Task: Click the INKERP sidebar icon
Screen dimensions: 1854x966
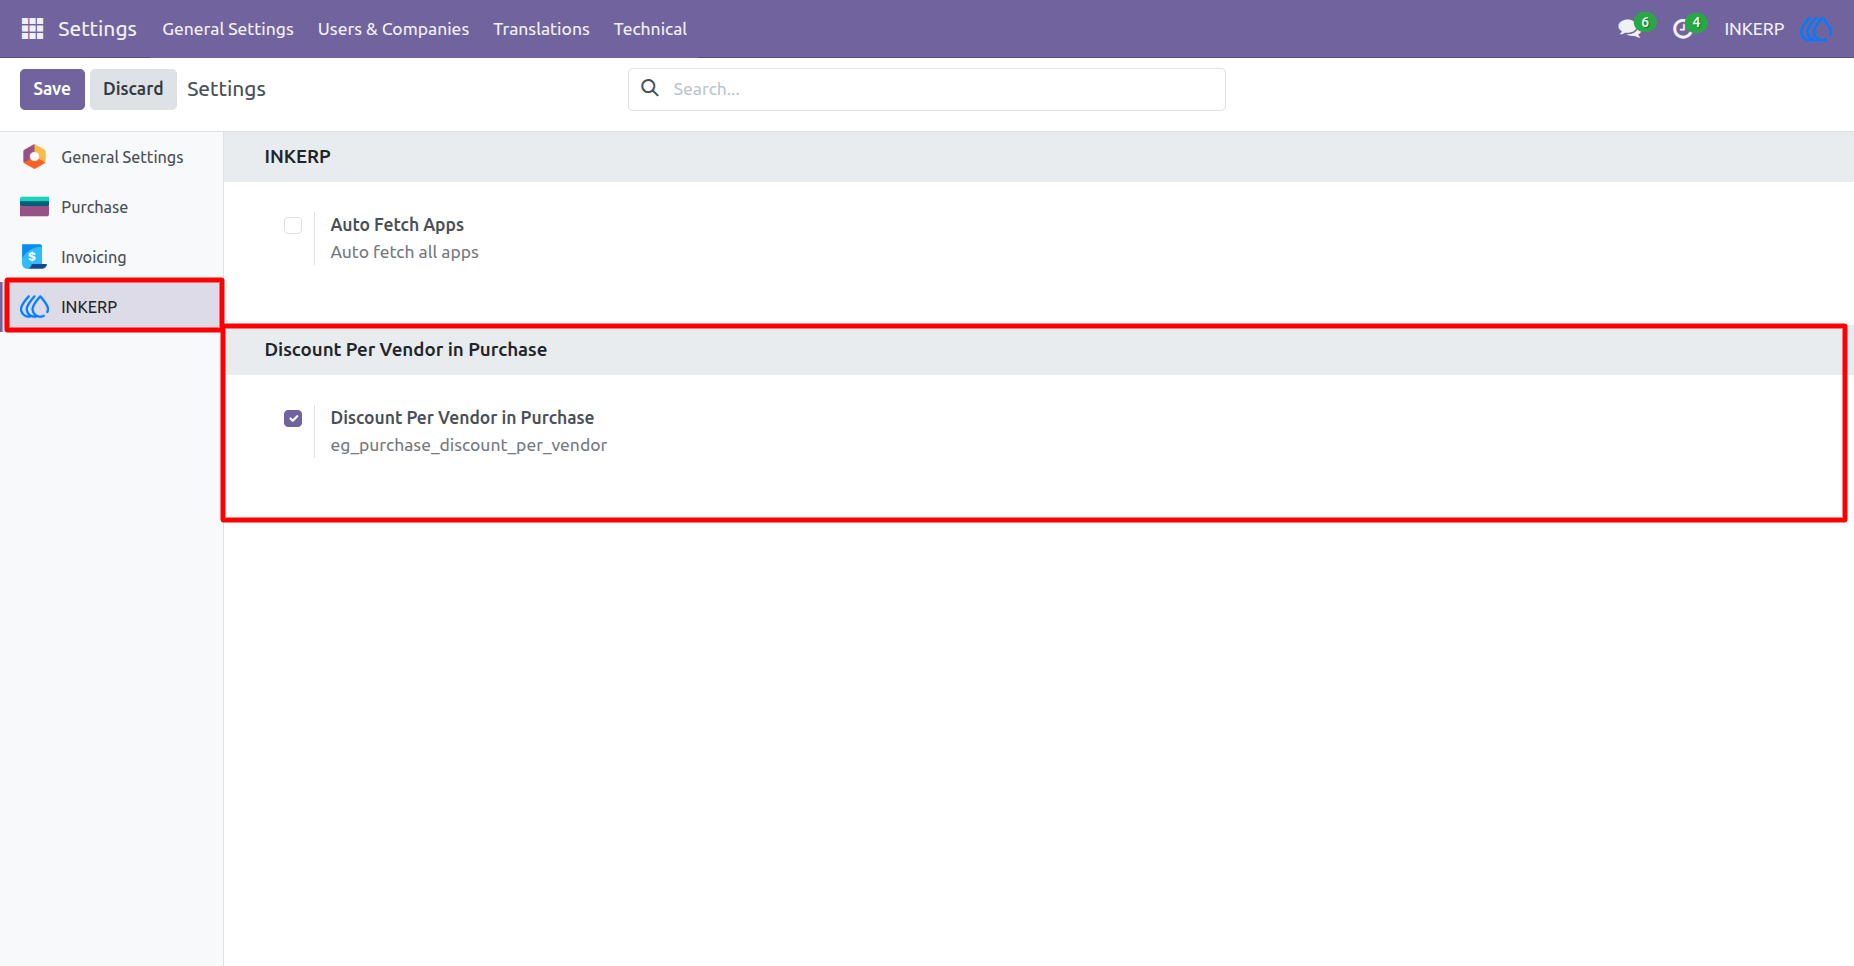Action: [x=35, y=307]
